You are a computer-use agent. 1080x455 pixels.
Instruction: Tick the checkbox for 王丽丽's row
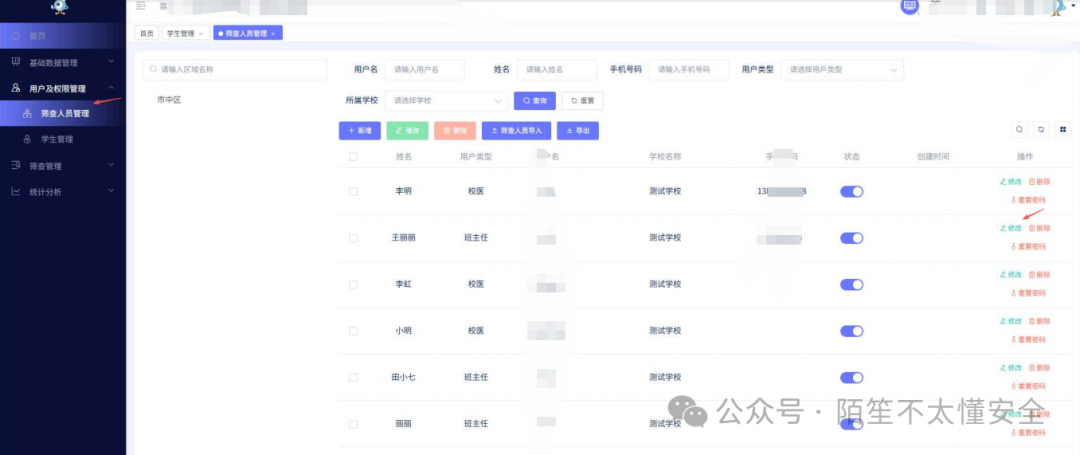353,238
